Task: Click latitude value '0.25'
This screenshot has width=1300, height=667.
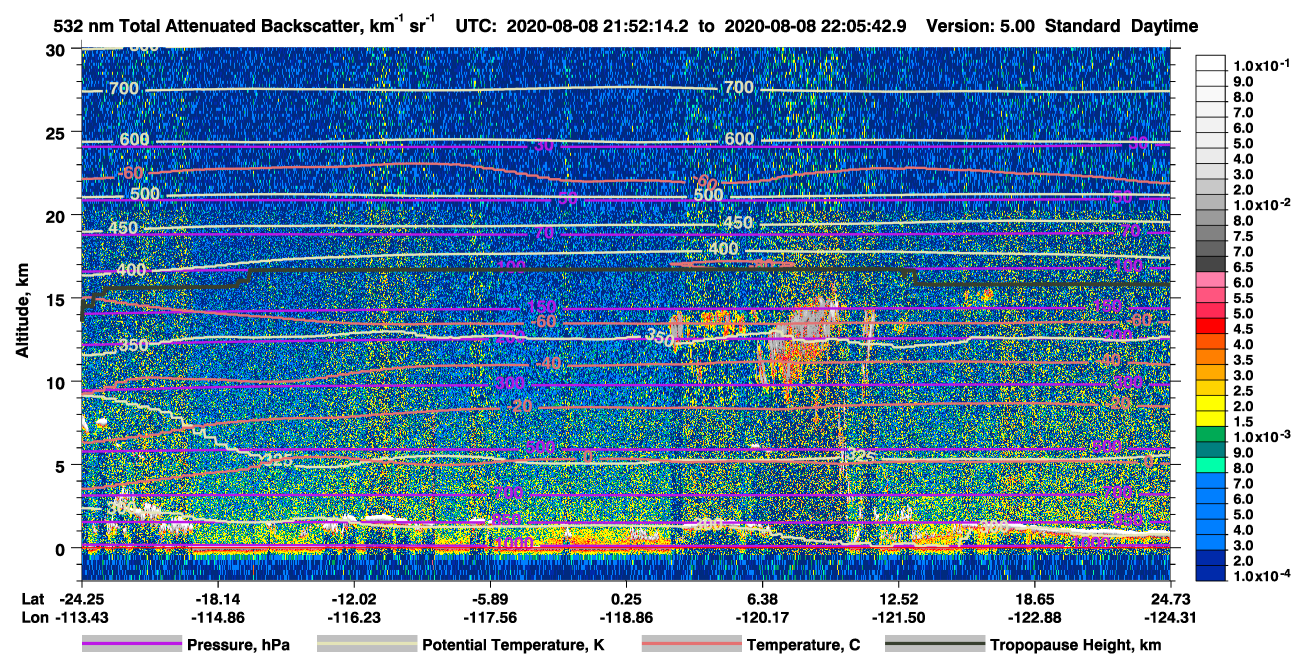Action: pos(627,599)
